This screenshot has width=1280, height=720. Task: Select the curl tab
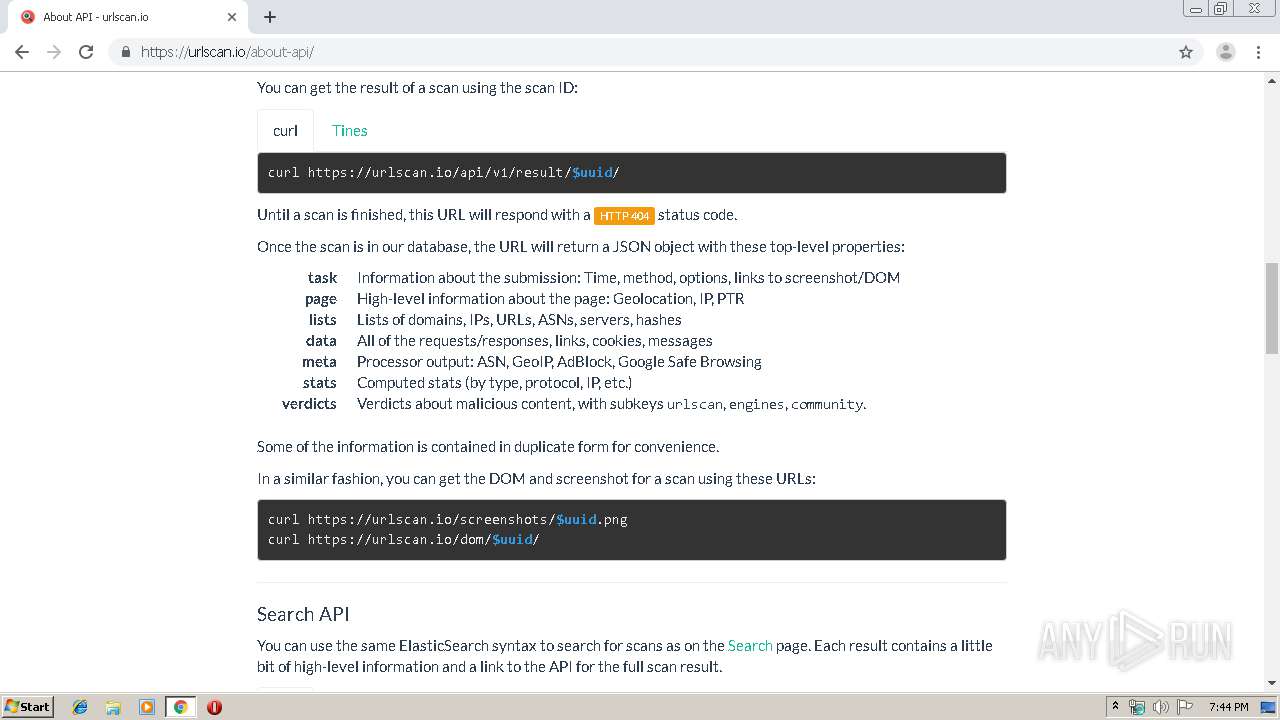[285, 131]
